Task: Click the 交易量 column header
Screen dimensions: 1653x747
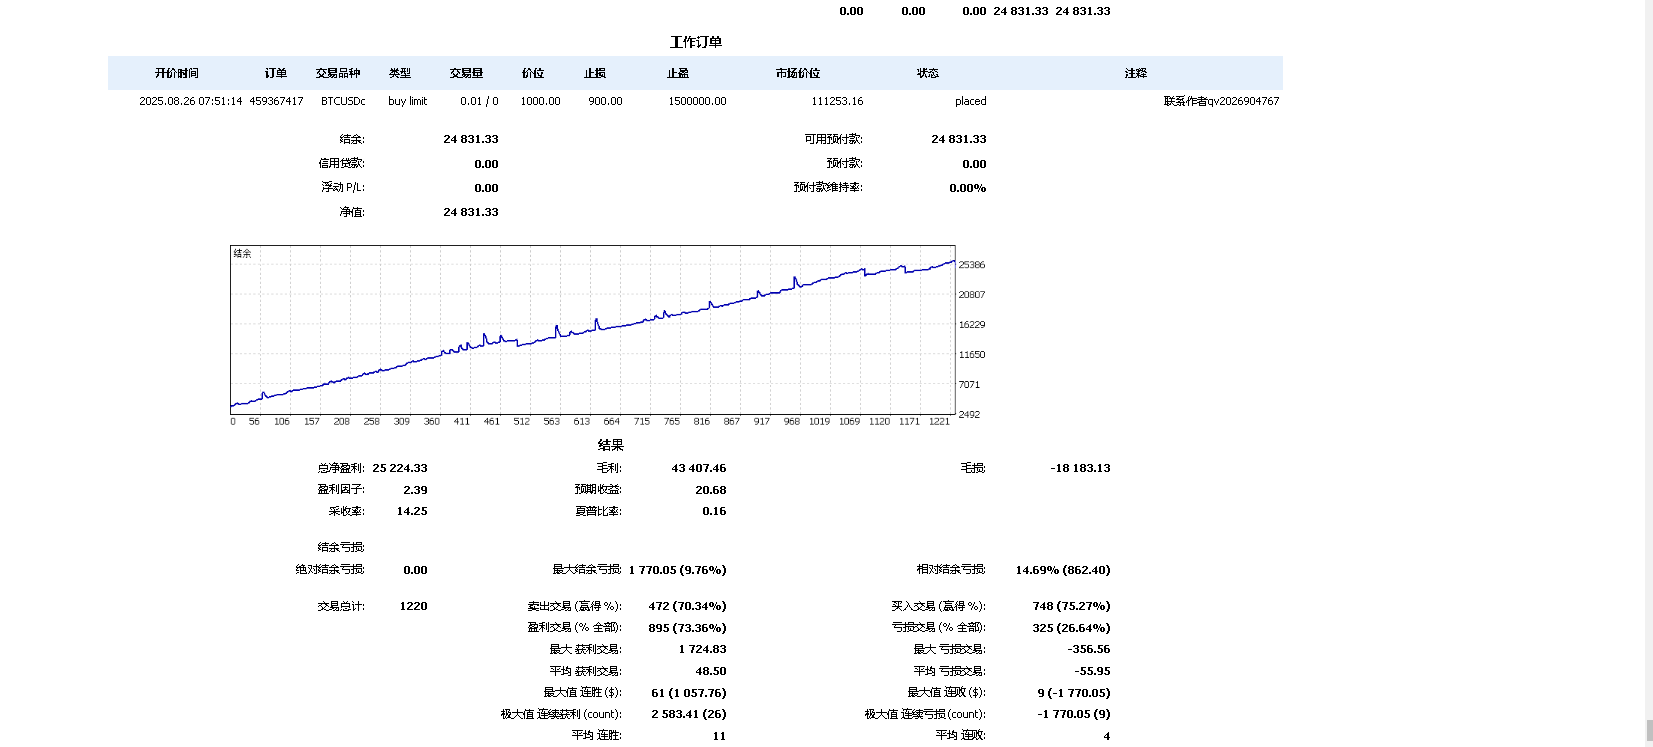Action: pyautogui.click(x=466, y=73)
